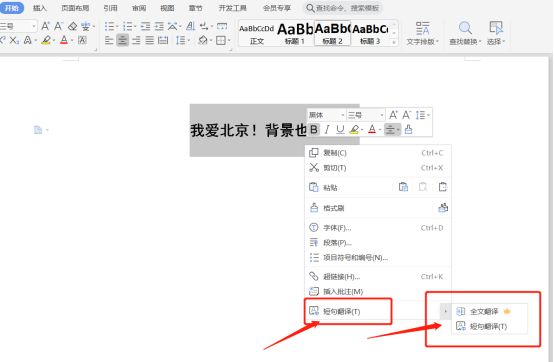Viewport: 554px width, 362px height.
Task: Toggle Italic in the mini toolbar
Action: 327,130
